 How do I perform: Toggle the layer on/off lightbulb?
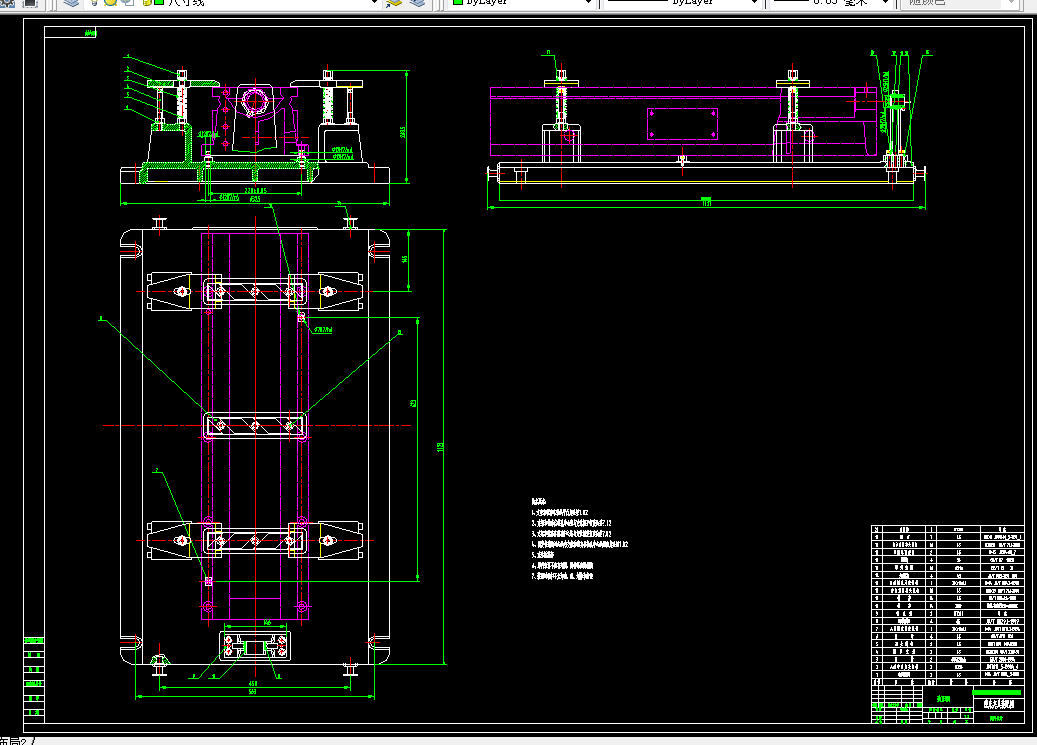[95, 3]
